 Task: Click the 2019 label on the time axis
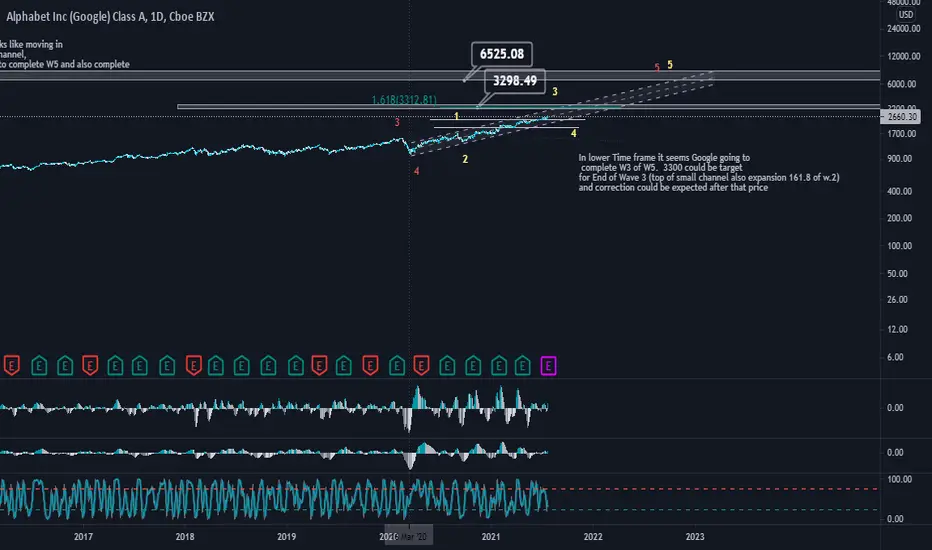click(286, 536)
